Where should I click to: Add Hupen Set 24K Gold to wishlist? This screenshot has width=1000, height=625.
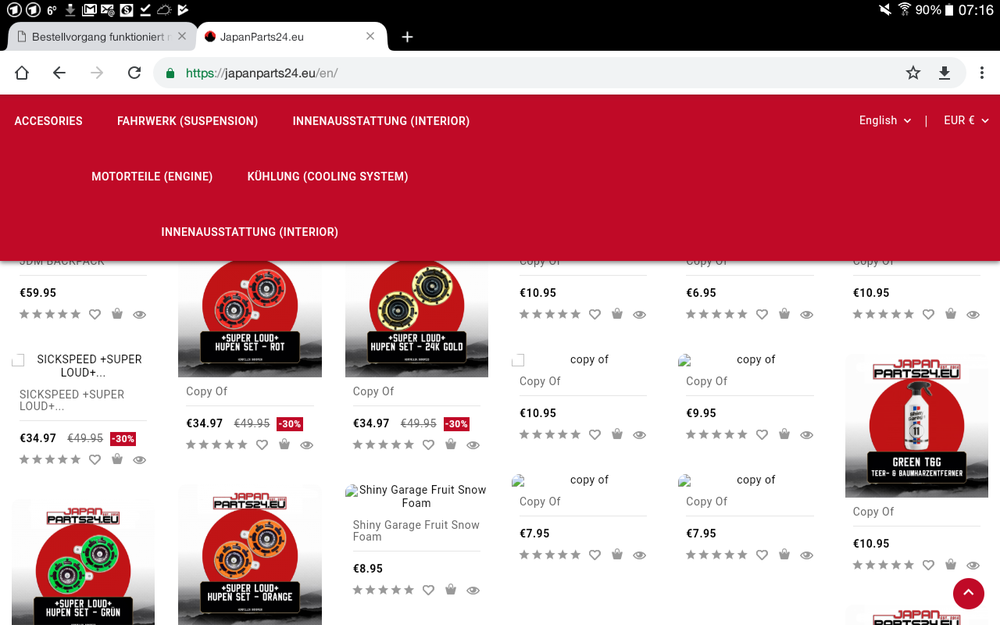click(429, 445)
